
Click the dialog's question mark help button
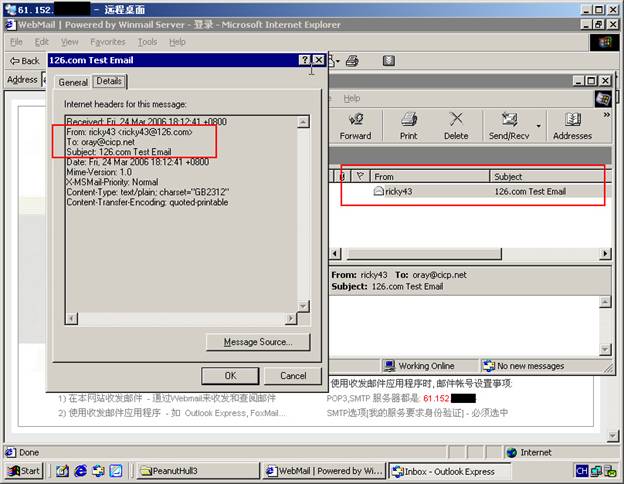304,60
